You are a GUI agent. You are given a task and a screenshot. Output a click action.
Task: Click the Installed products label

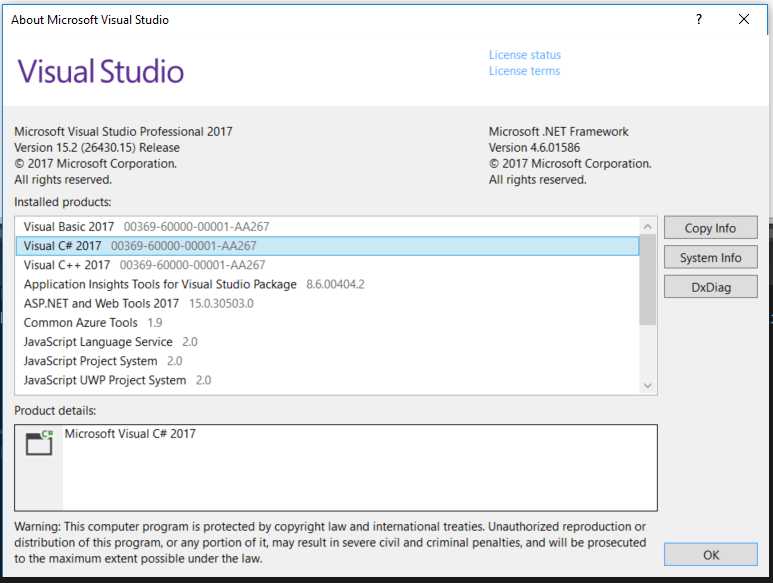click(x=63, y=202)
